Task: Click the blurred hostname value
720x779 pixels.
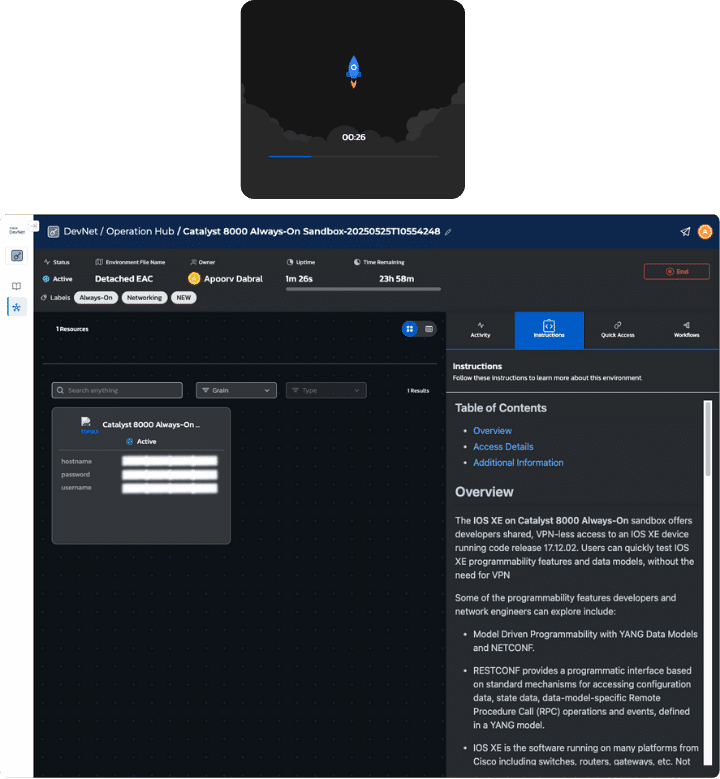Action: 169,461
